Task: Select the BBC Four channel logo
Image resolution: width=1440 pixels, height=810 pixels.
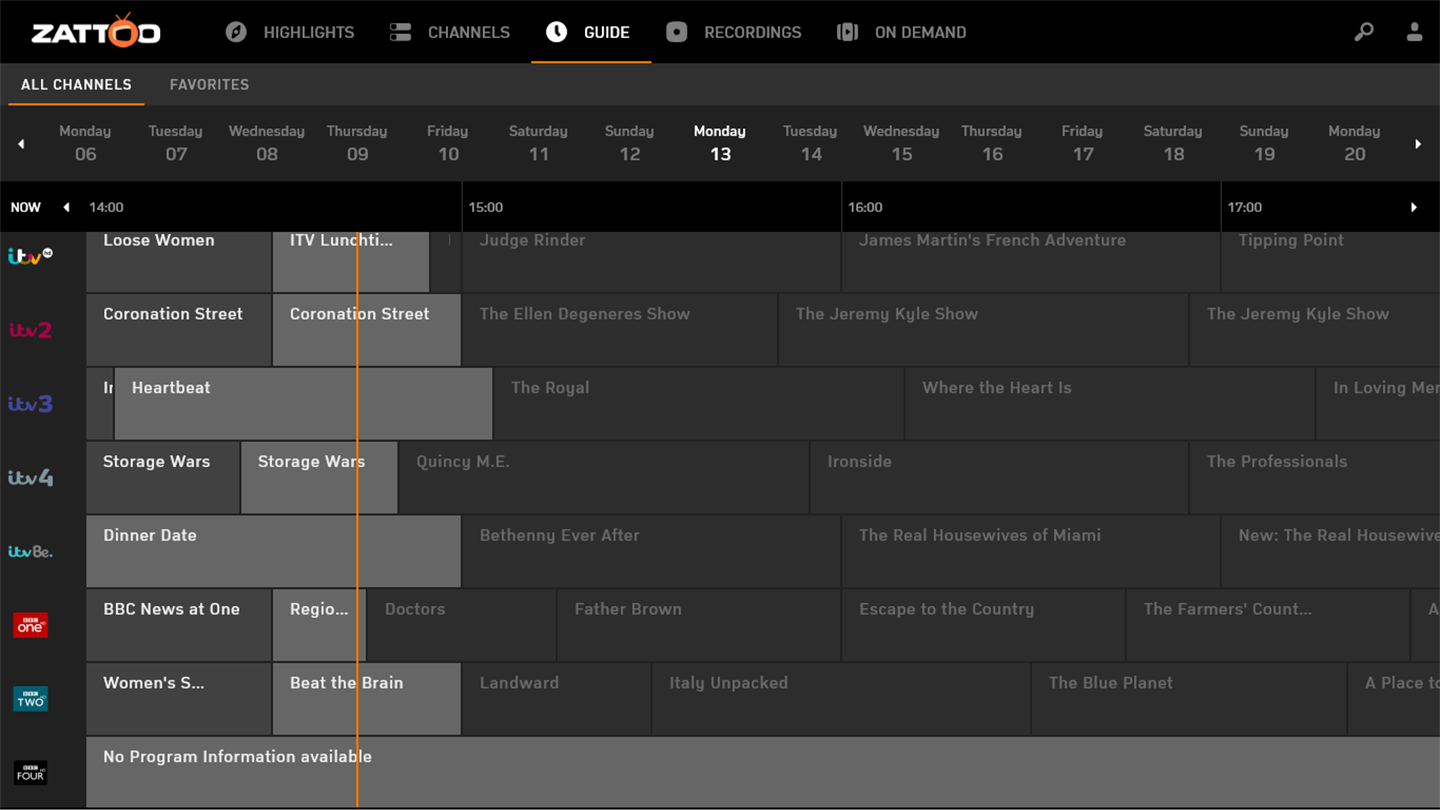Action: [x=30, y=773]
